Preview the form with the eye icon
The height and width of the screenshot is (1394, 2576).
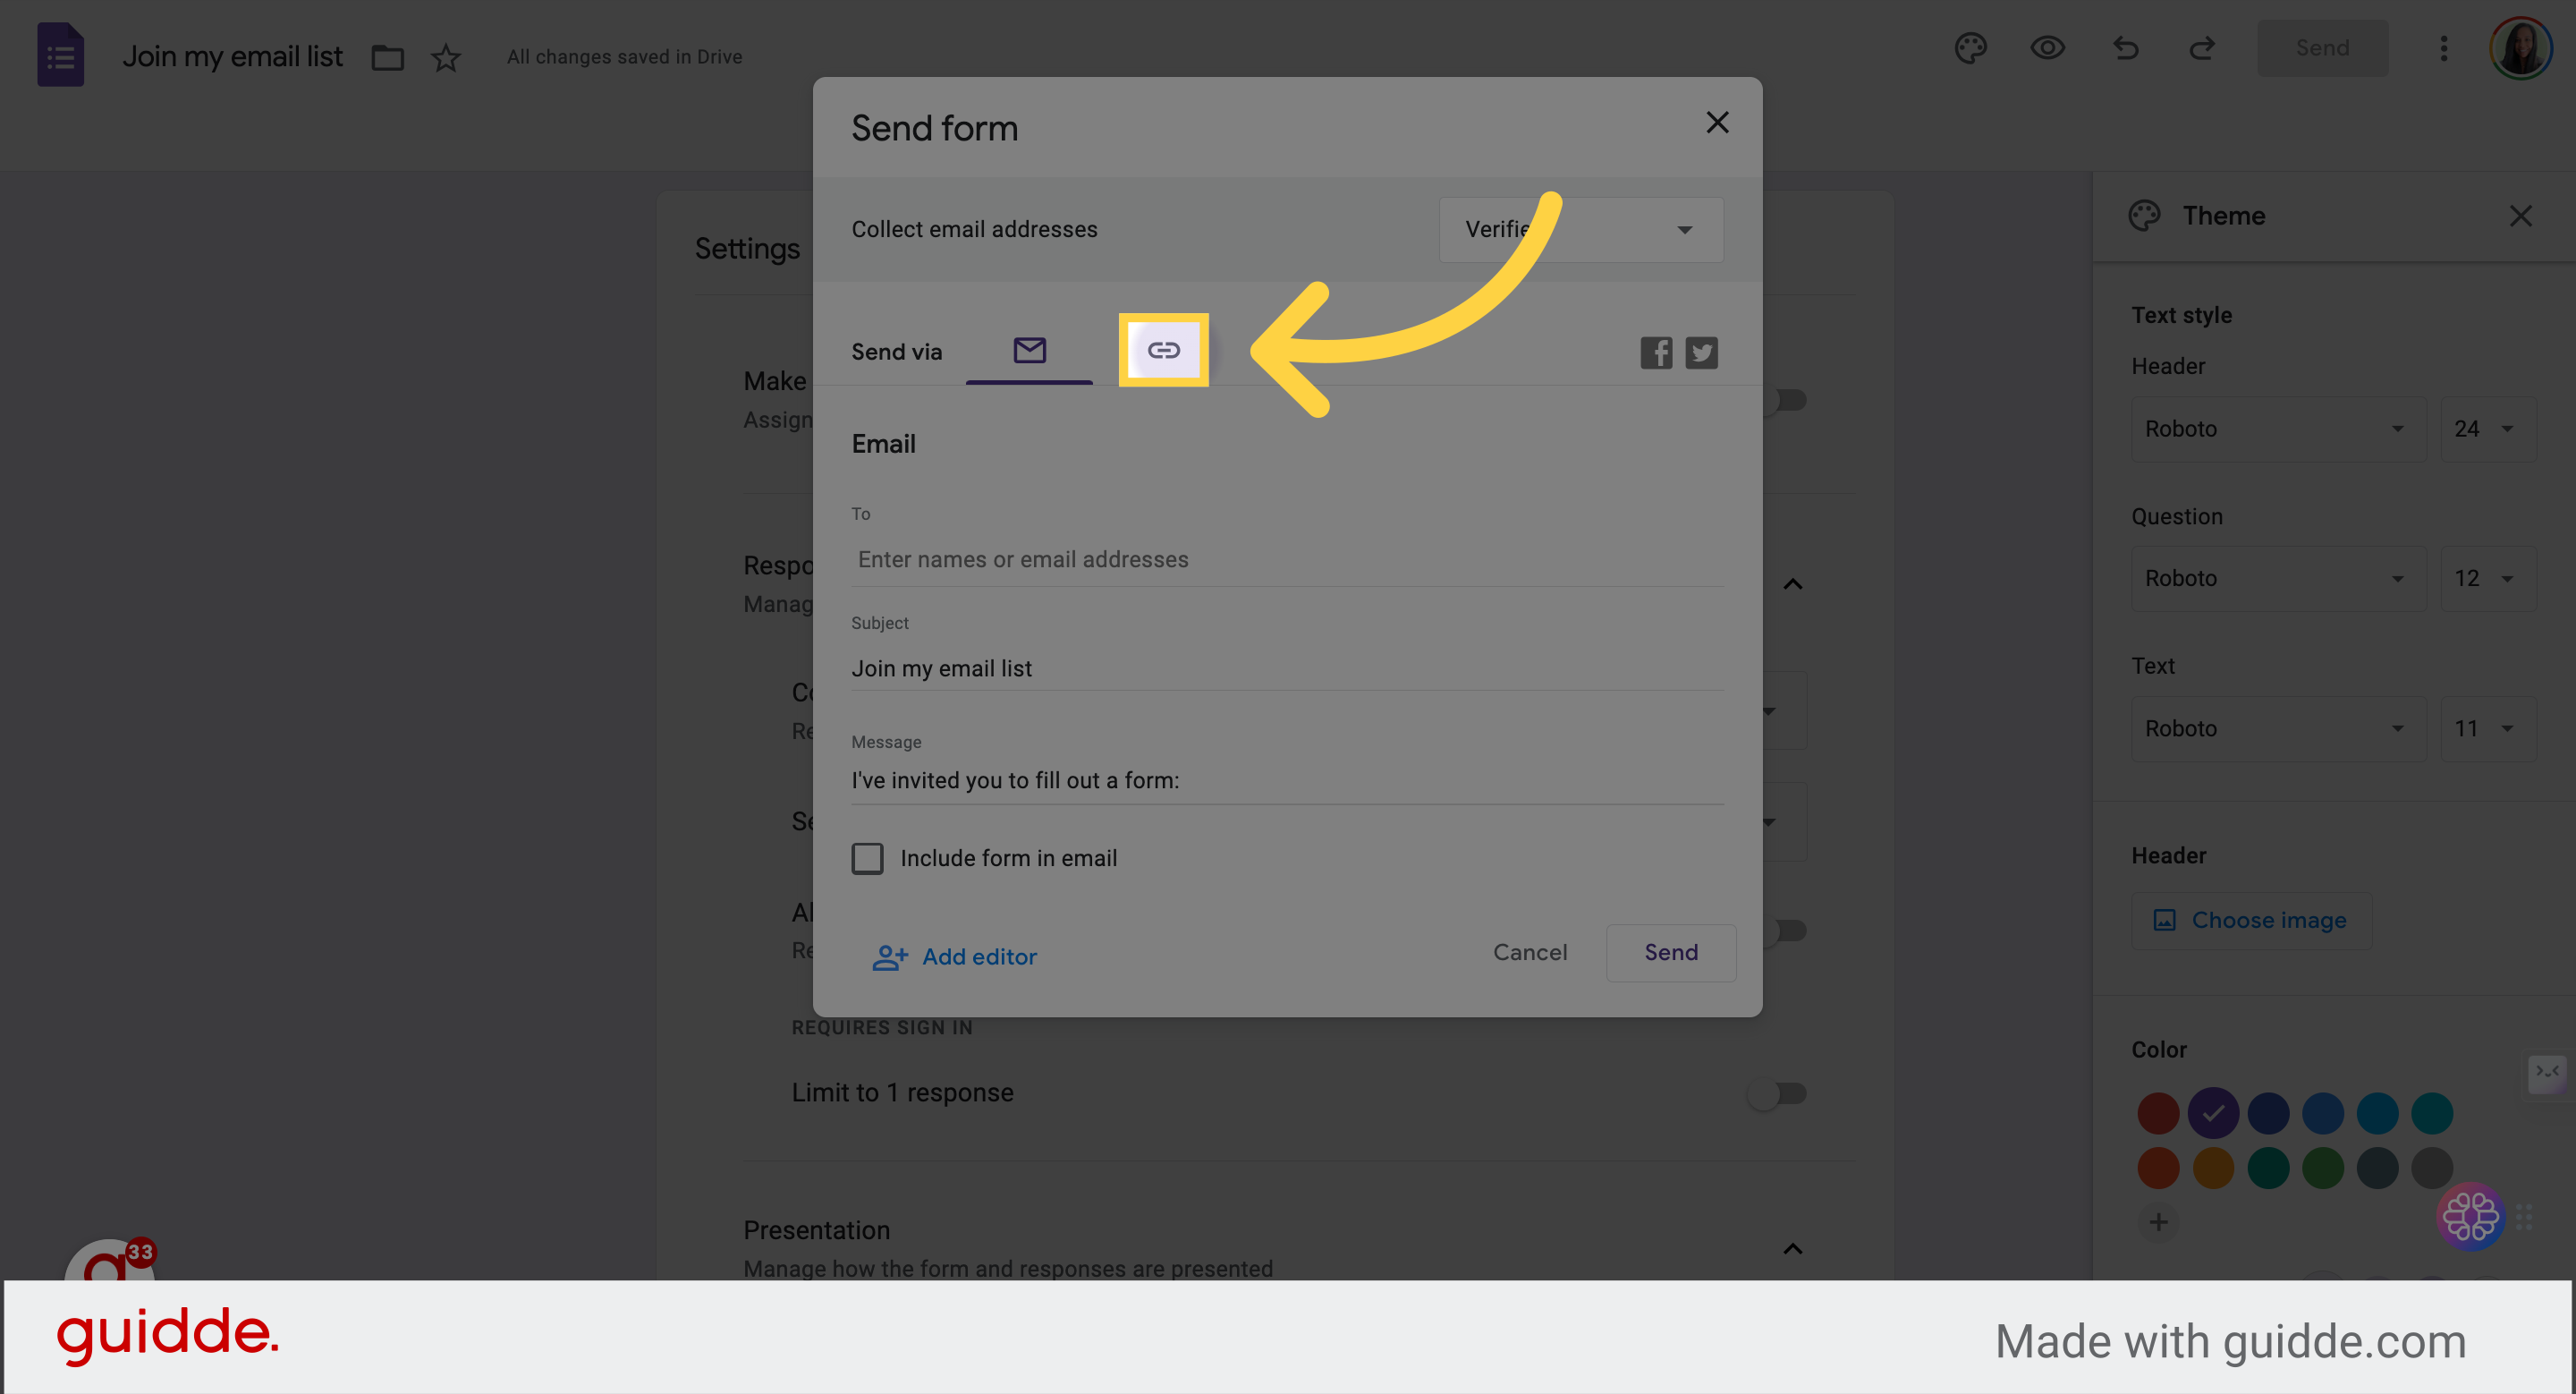point(2047,48)
